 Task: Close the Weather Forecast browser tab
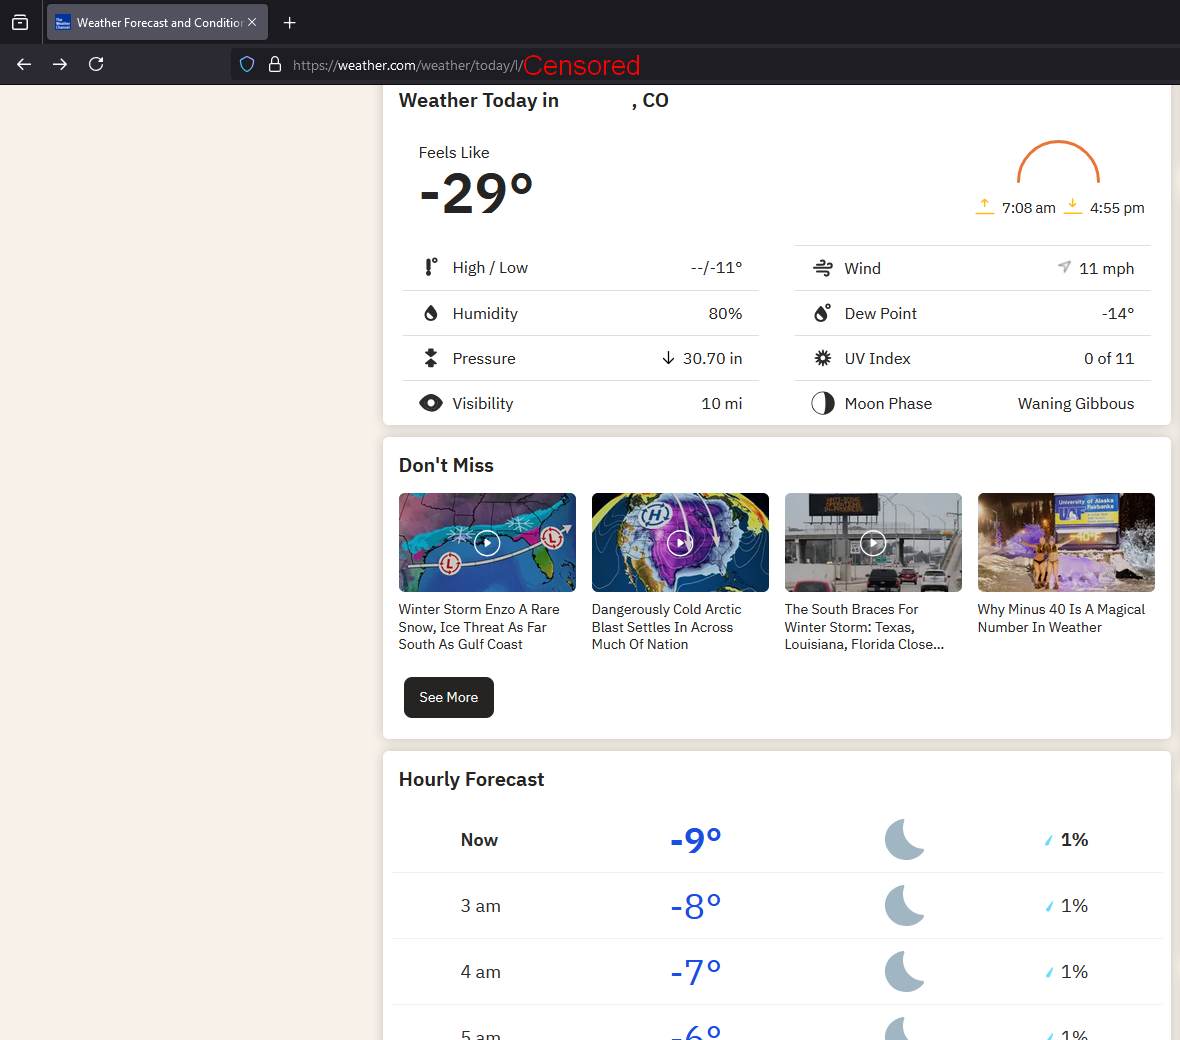point(252,22)
